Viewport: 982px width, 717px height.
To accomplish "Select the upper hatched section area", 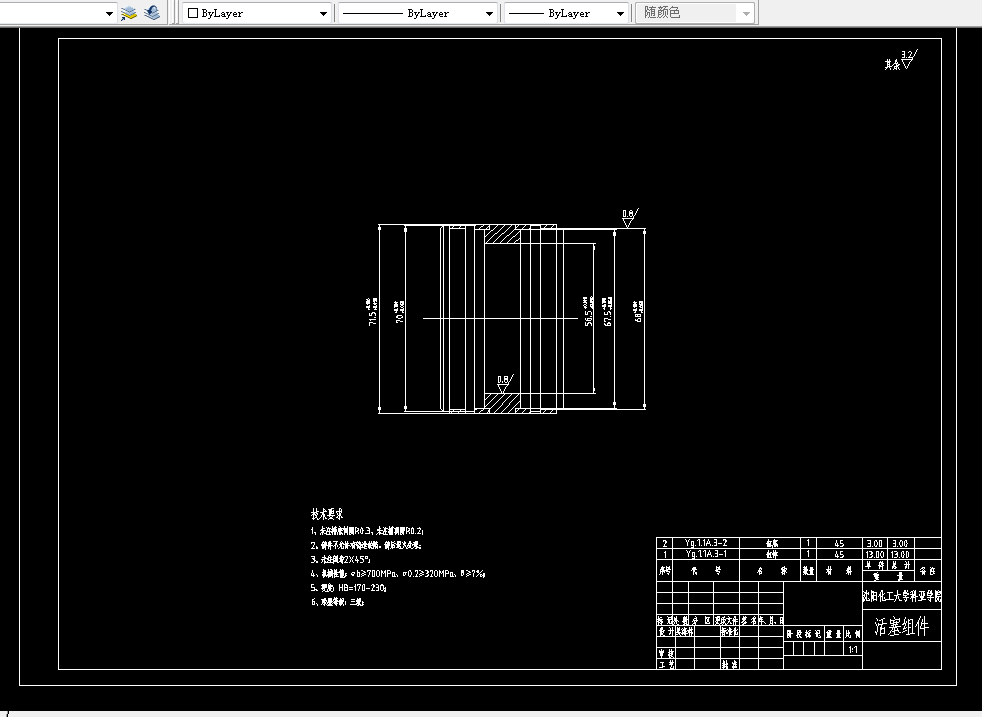I will (x=502, y=234).
